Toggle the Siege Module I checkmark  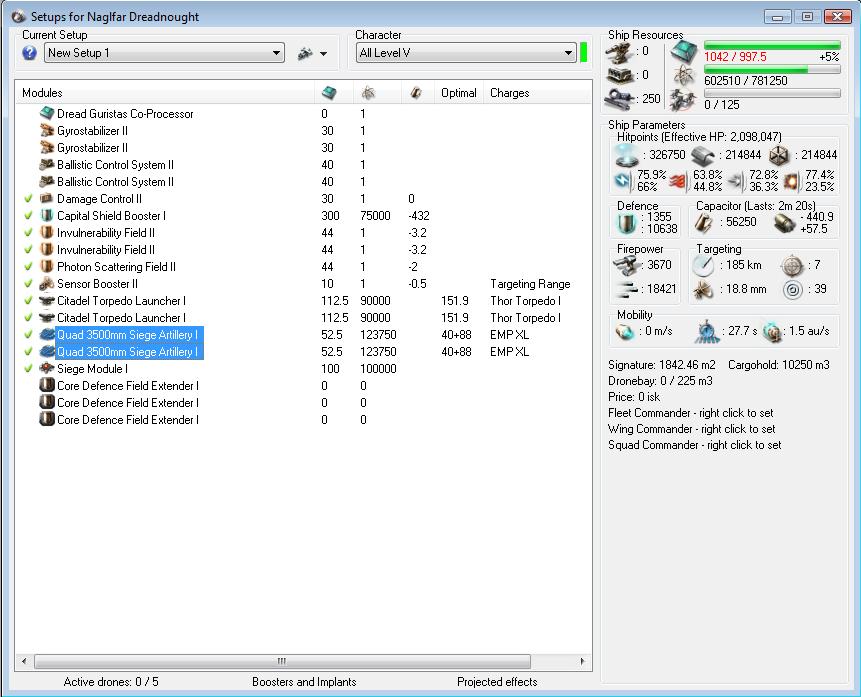click(28, 369)
